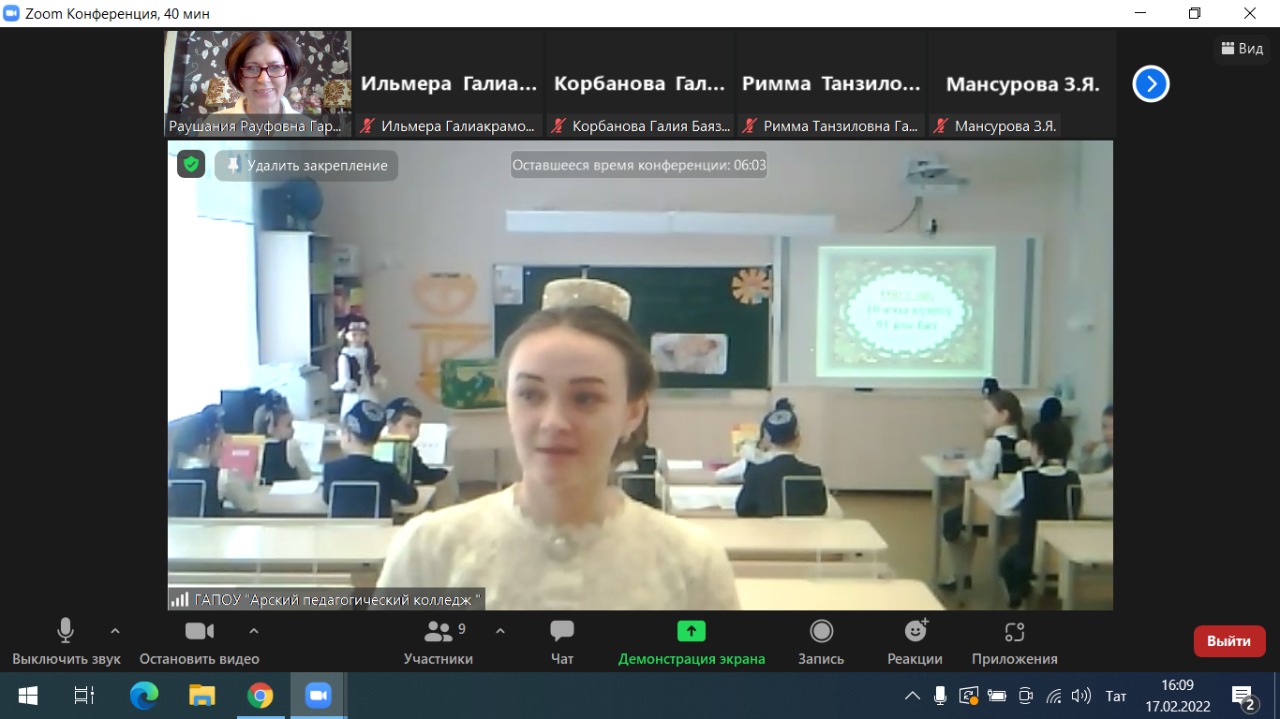Open the Вид view layout menu
Image resolution: width=1280 pixels, height=719 pixels.
[1241, 48]
